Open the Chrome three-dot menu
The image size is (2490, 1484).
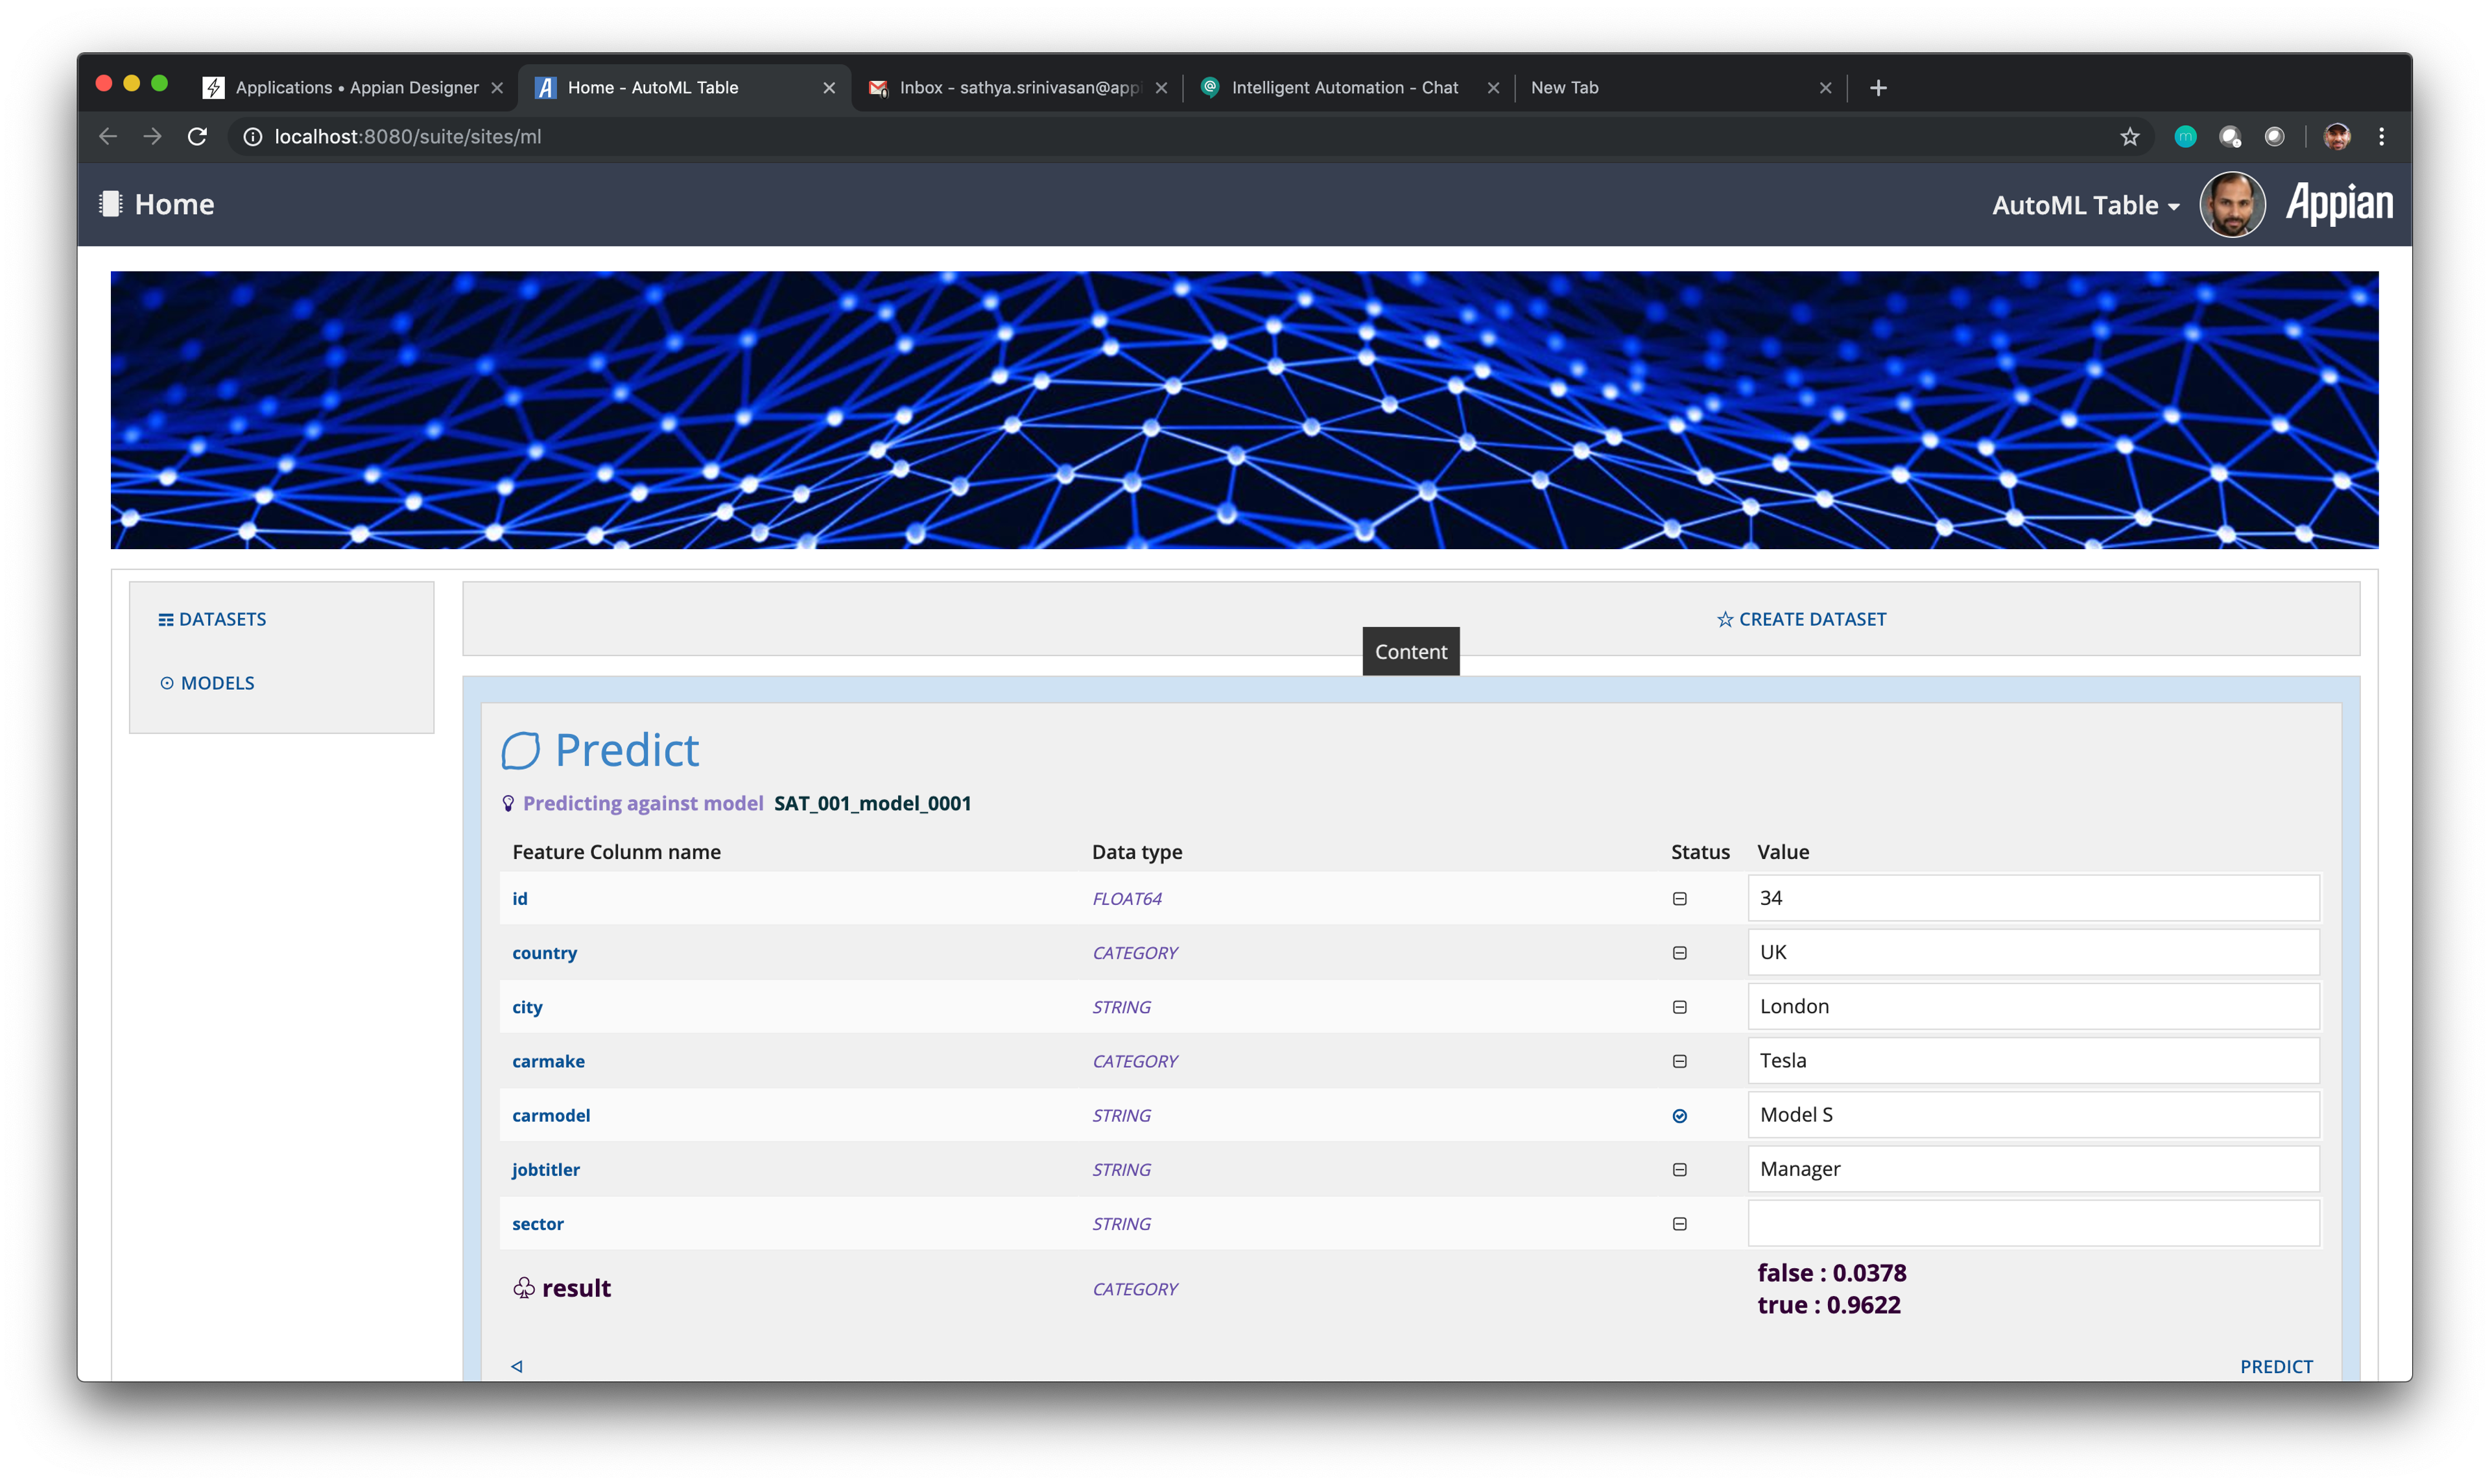tap(2381, 137)
